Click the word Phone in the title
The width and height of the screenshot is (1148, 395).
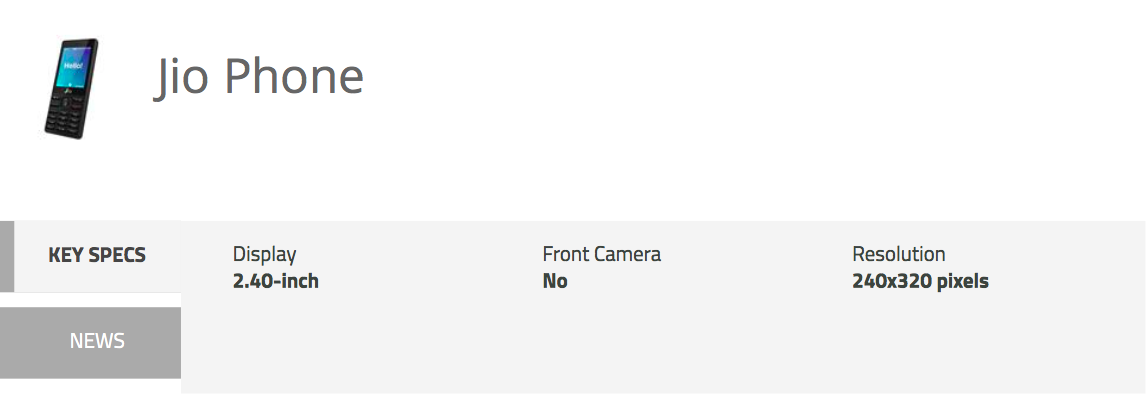point(294,75)
